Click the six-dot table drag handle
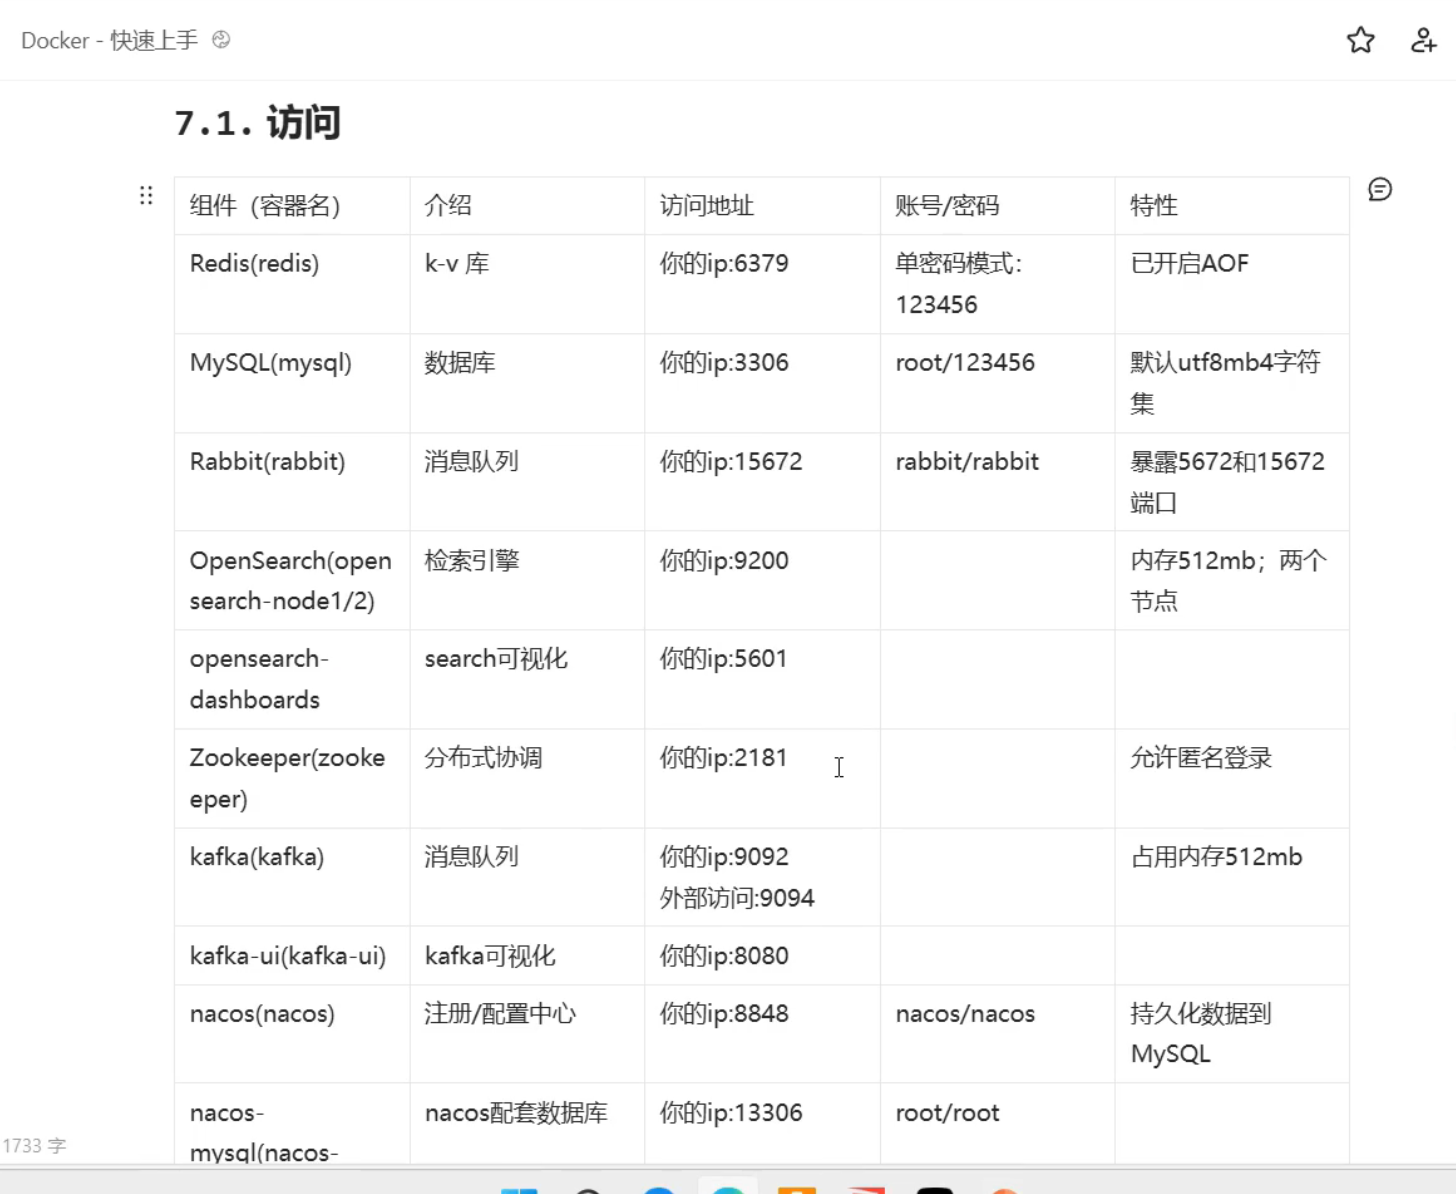This screenshot has height=1194, width=1456. pos(146,195)
